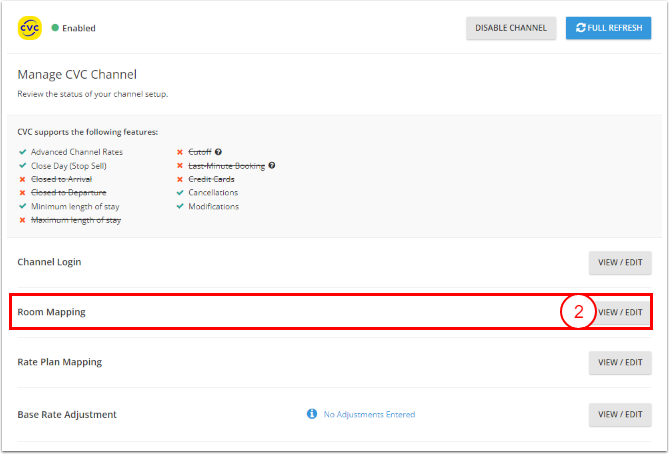Screen dimensions: 669x454
Task: Click the No Adjustments Entered text
Action: (x=369, y=414)
